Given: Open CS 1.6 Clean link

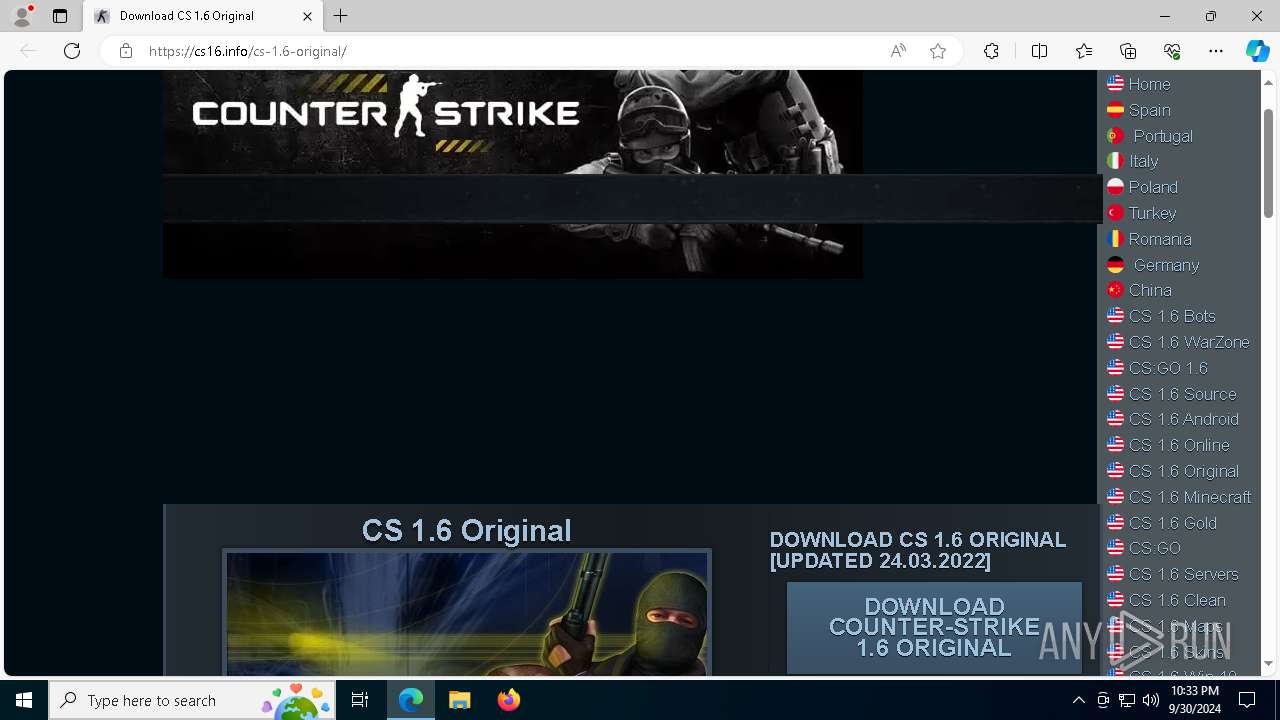Looking at the screenshot, I should (x=1177, y=600).
